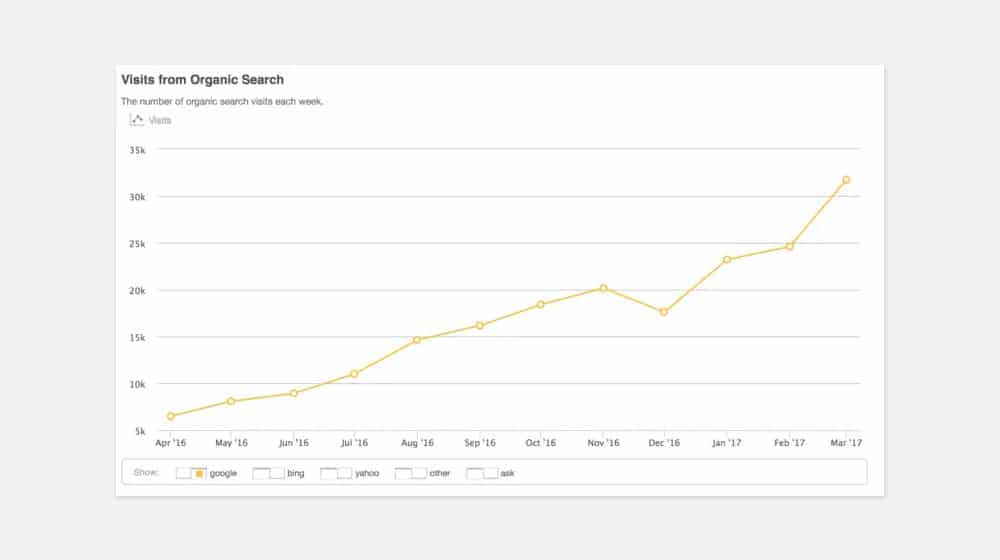Screen dimensions: 1000x560
Task: Click the Jul '16 data point marker
Action: click(354, 374)
